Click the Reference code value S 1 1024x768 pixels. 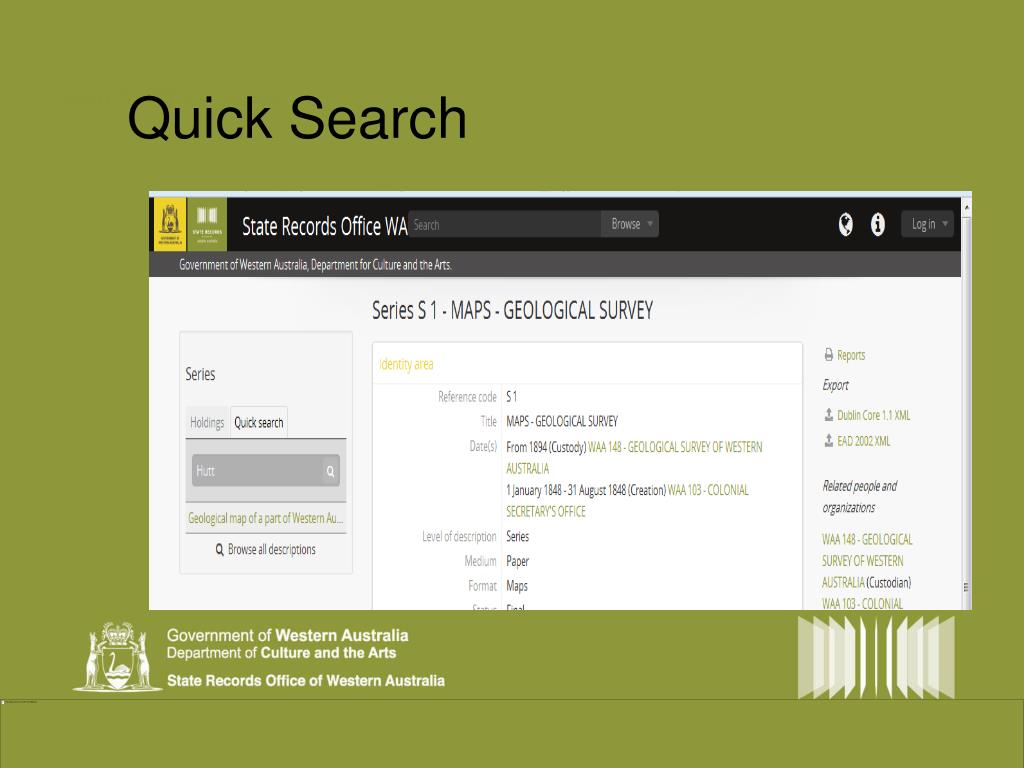point(511,396)
